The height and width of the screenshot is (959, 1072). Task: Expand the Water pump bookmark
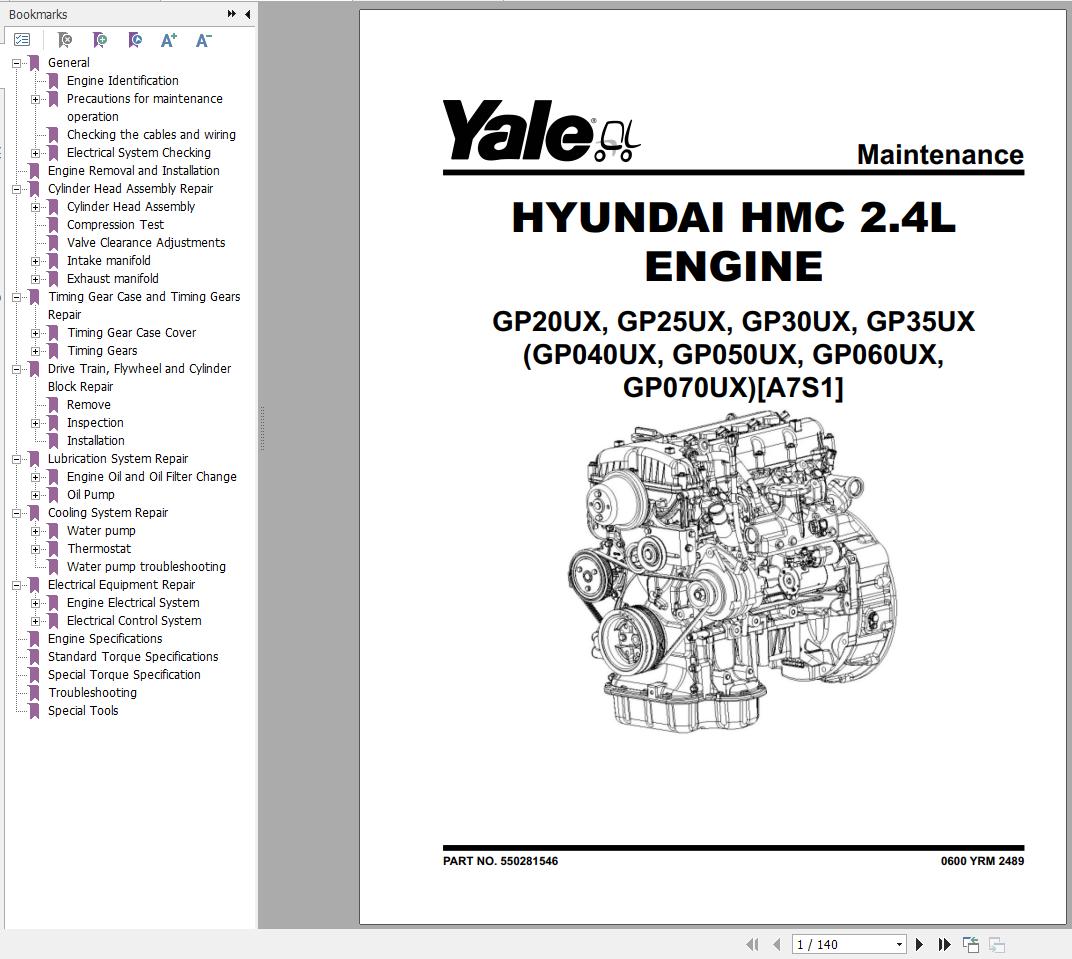(x=36, y=531)
